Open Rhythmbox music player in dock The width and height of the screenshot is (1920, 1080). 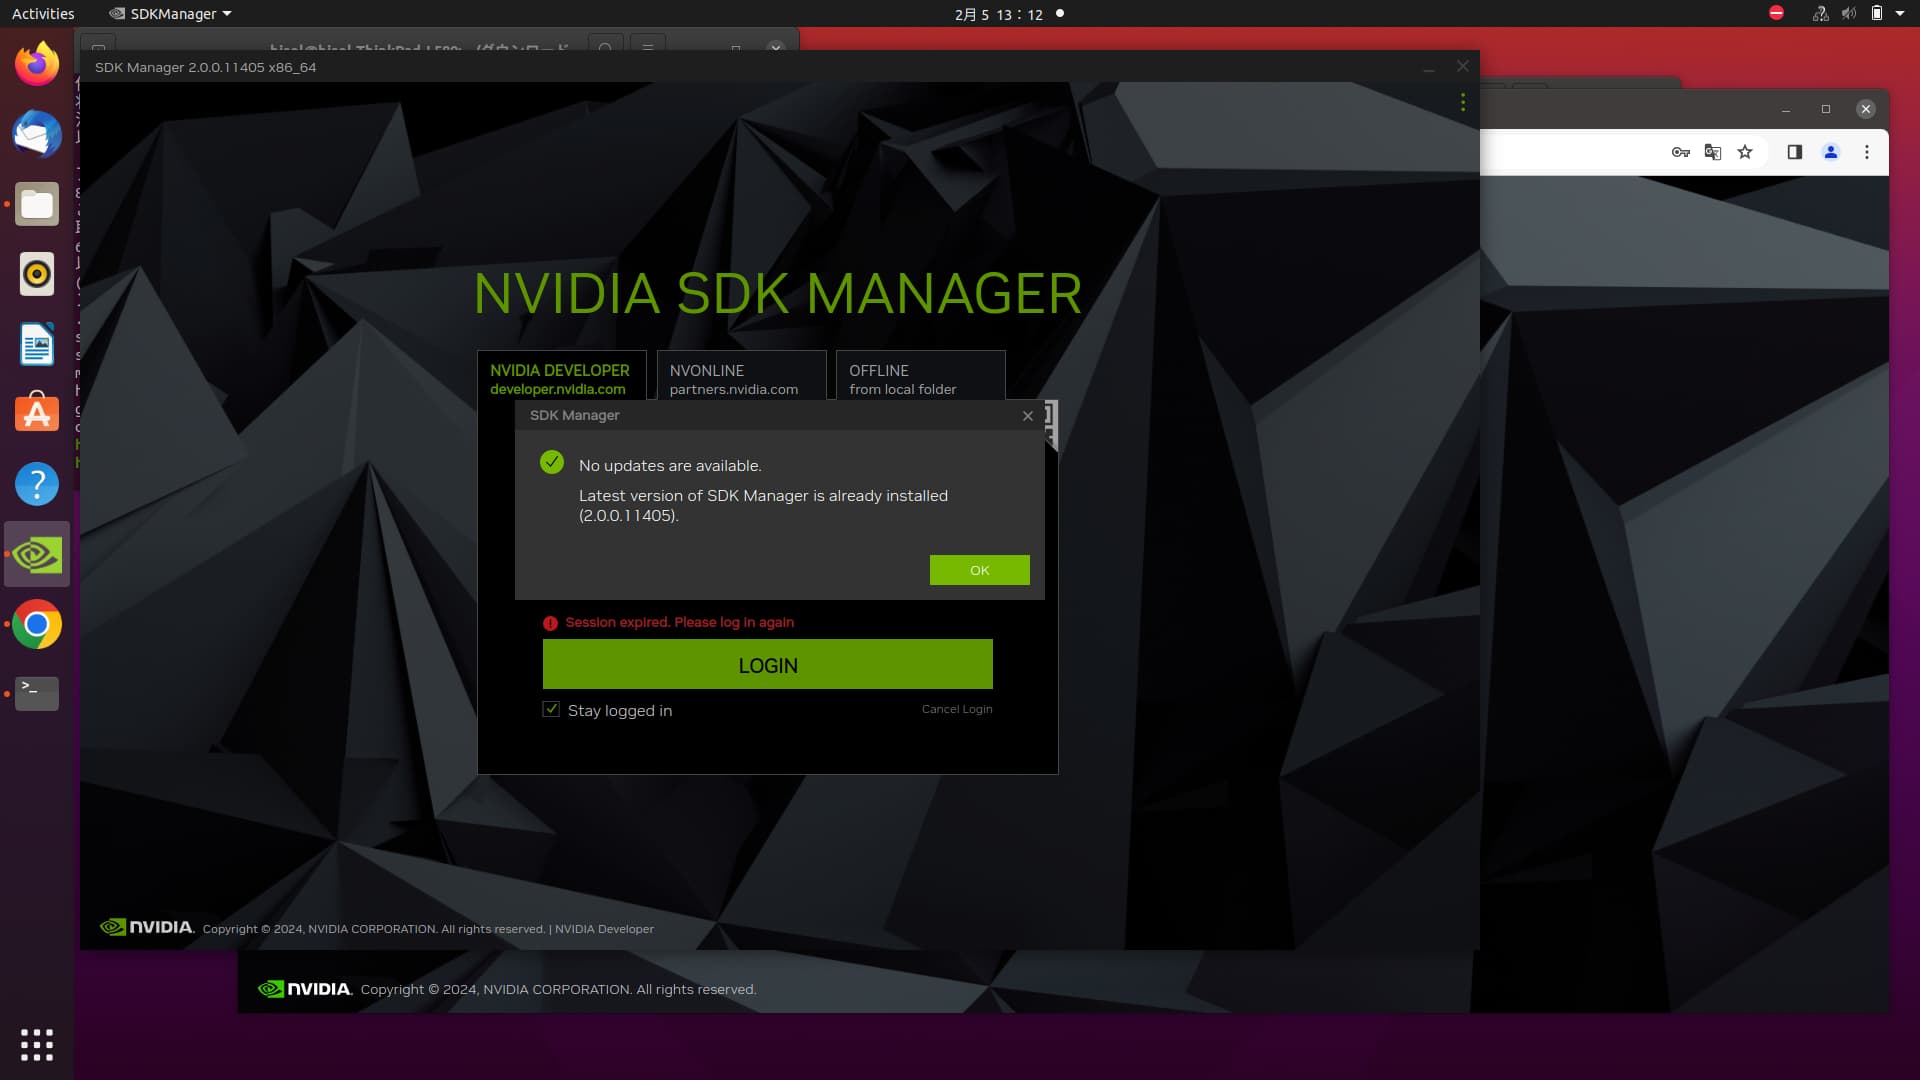click(x=37, y=274)
